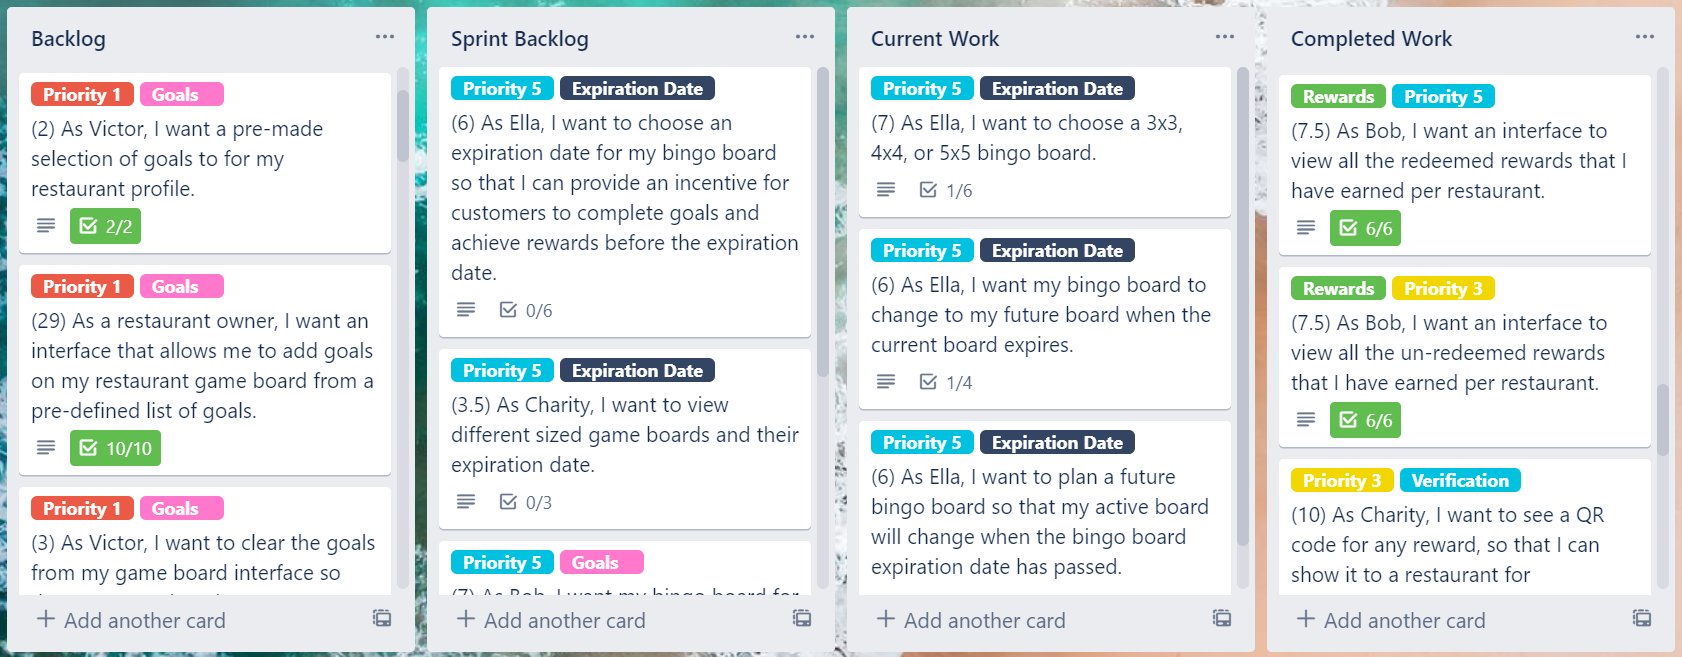Open the Backlog list actions menu
Viewport: 1682px width, 657px height.
(385, 37)
